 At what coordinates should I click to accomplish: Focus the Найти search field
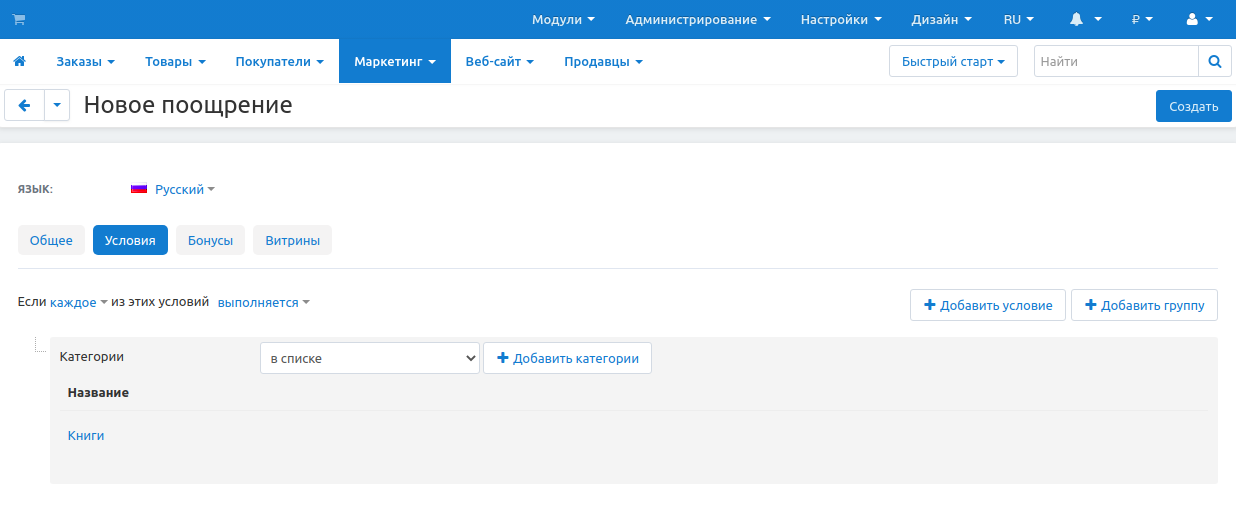1115,62
